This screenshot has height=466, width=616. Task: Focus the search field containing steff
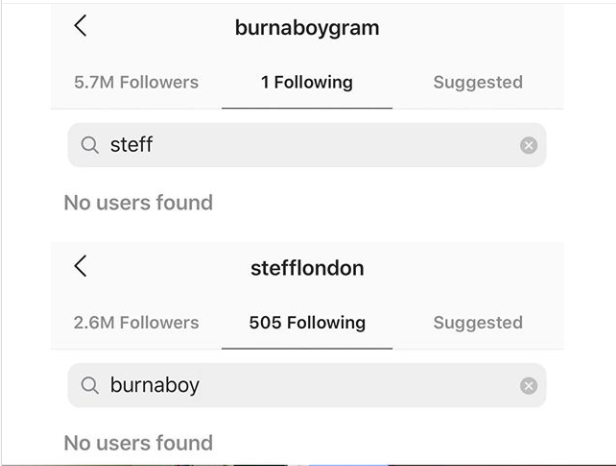[307, 145]
